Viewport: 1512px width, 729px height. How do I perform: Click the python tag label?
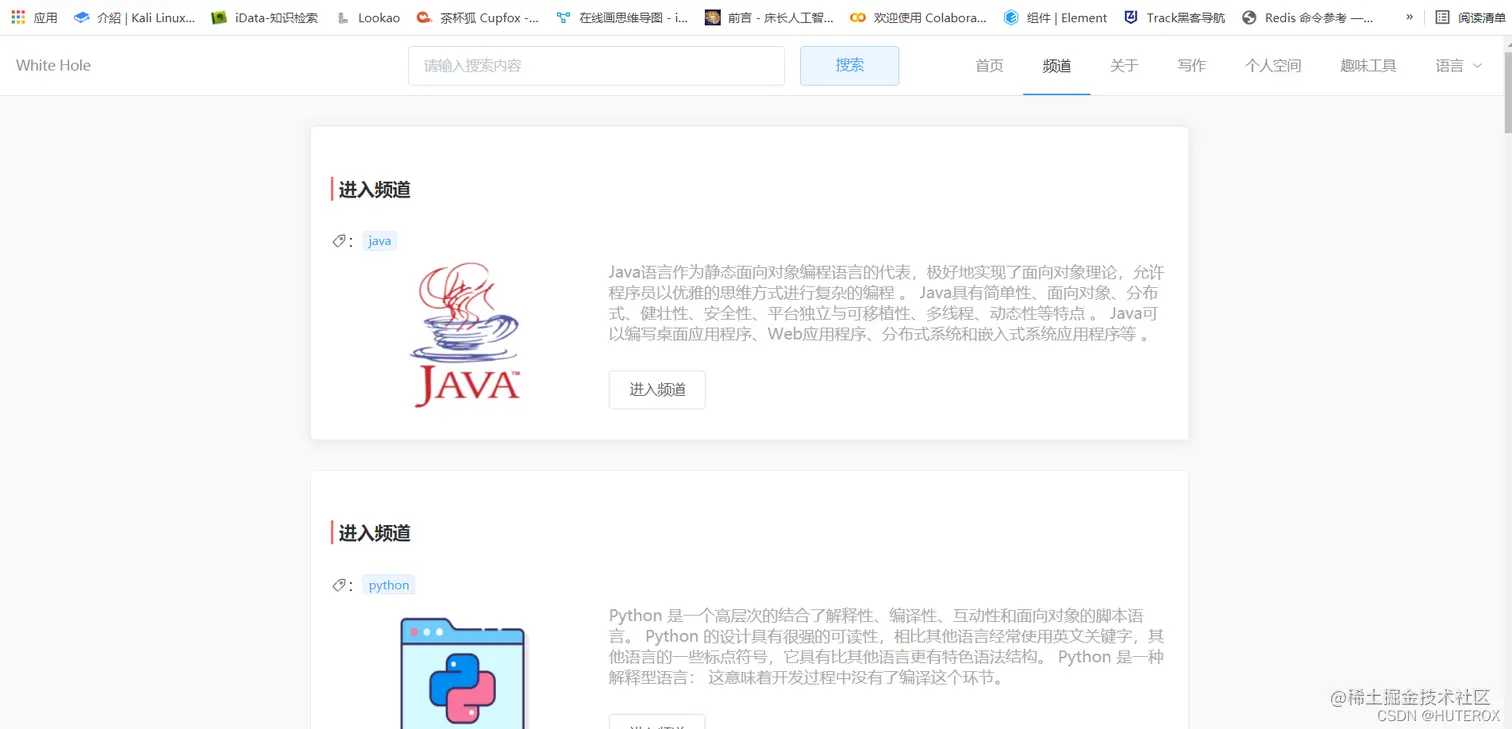pos(388,585)
